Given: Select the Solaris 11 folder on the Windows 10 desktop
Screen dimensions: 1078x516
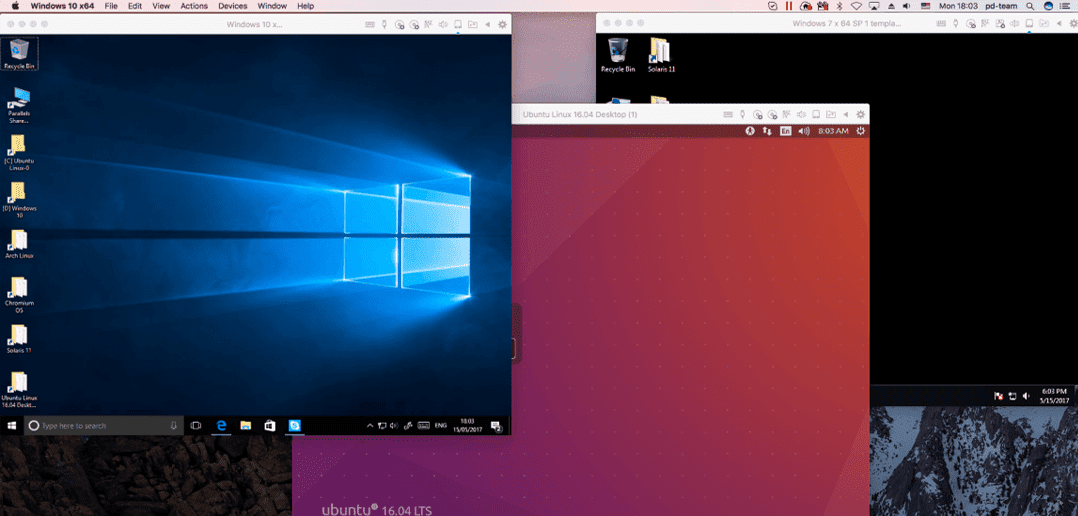Looking at the screenshot, I should point(19,339).
